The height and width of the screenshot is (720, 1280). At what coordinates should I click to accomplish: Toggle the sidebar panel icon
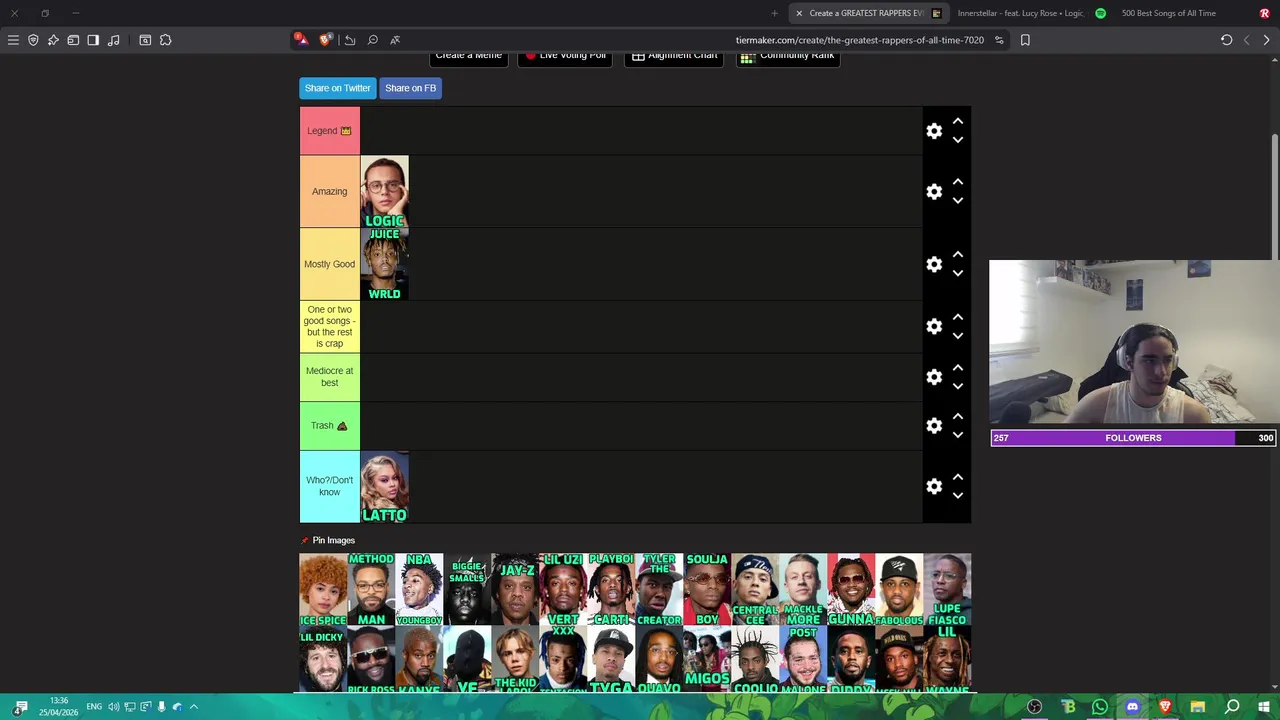[93, 40]
